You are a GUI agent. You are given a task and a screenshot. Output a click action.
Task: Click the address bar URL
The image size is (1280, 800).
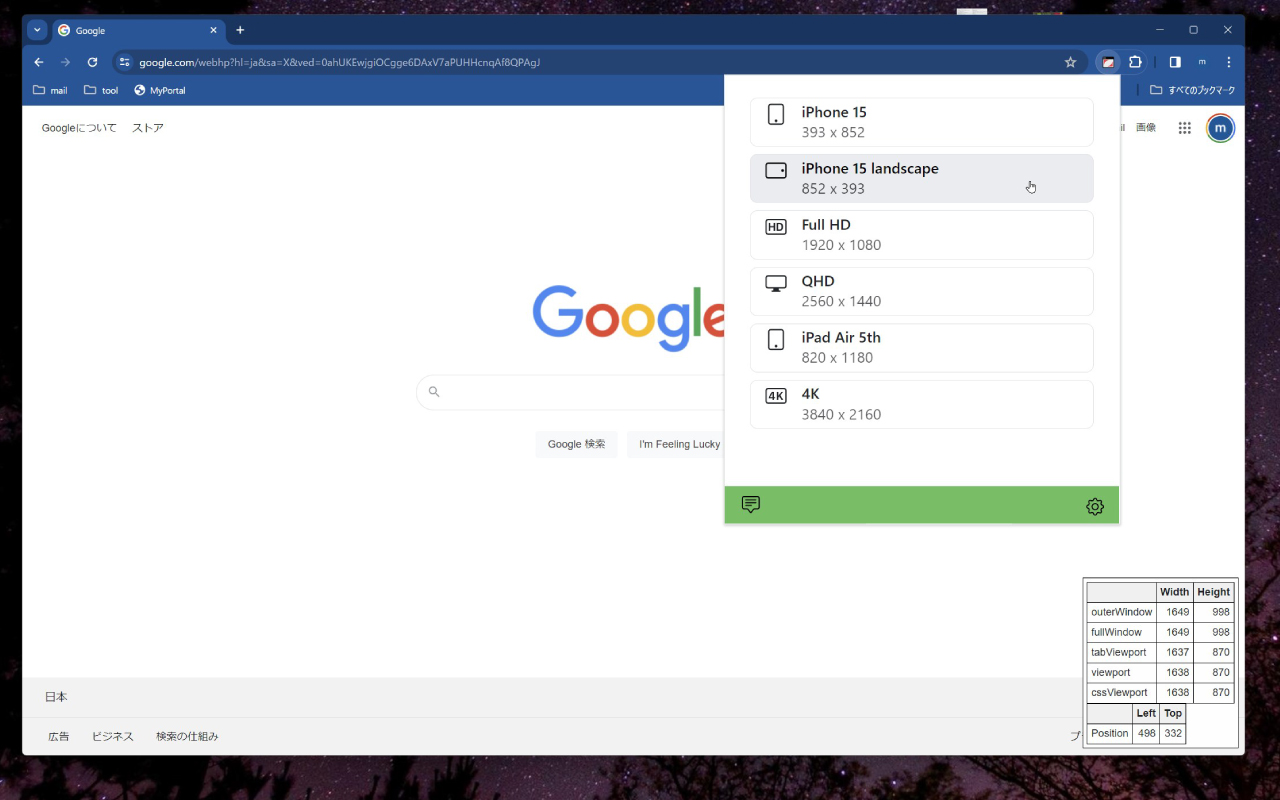(x=339, y=62)
